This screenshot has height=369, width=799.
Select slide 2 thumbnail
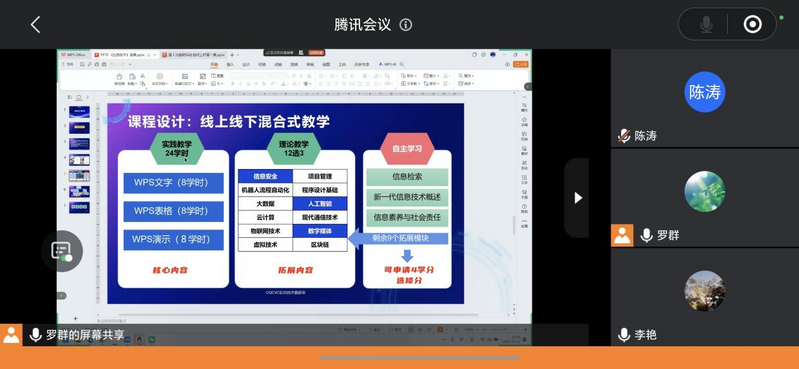pyautogui.click(x=79, y=128)
